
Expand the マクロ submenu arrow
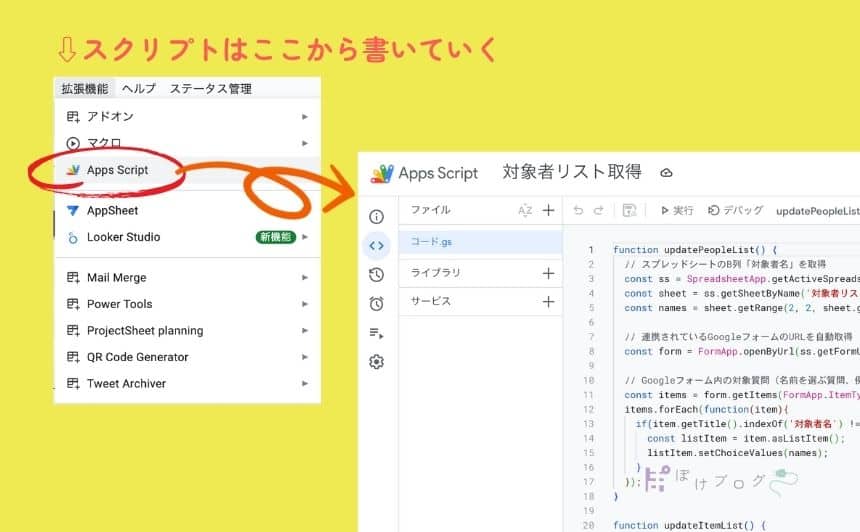tap(304, 143)
